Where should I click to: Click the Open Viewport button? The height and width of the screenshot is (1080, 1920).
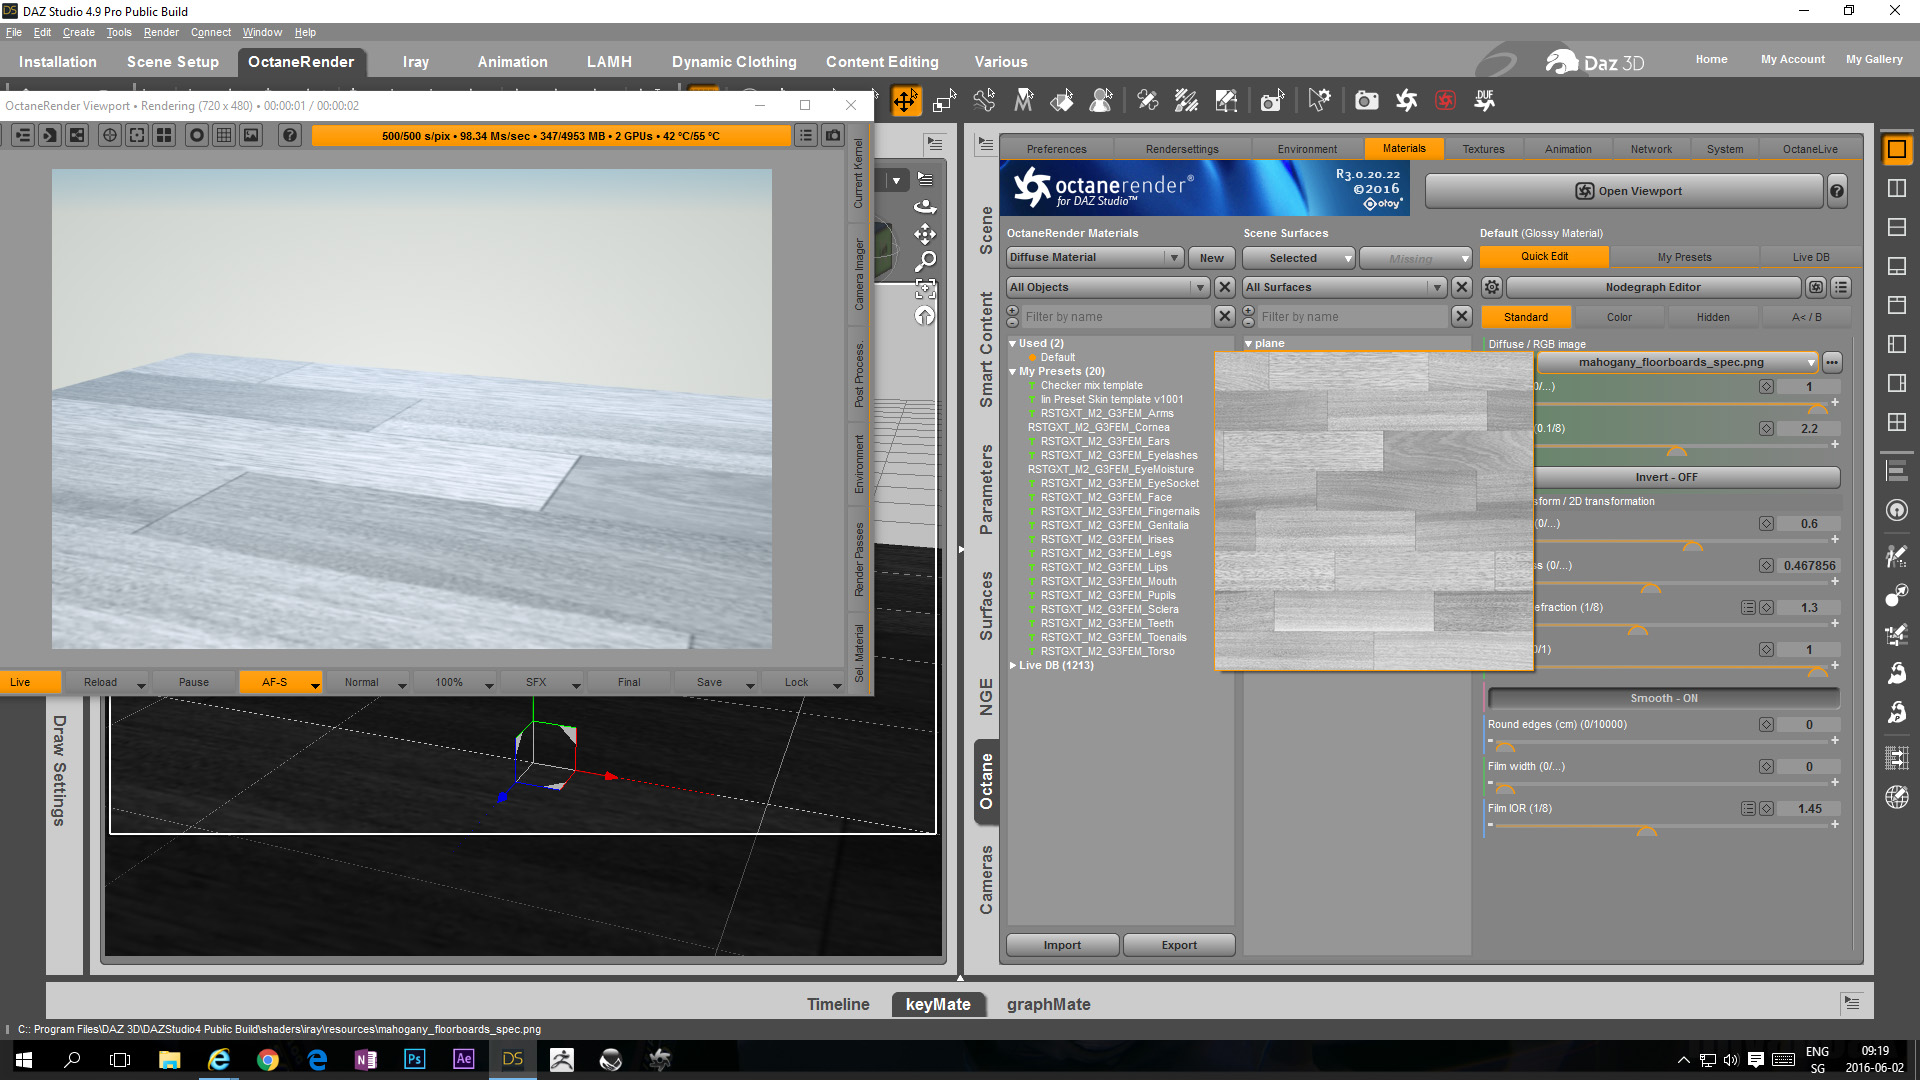click(1628, 191)
